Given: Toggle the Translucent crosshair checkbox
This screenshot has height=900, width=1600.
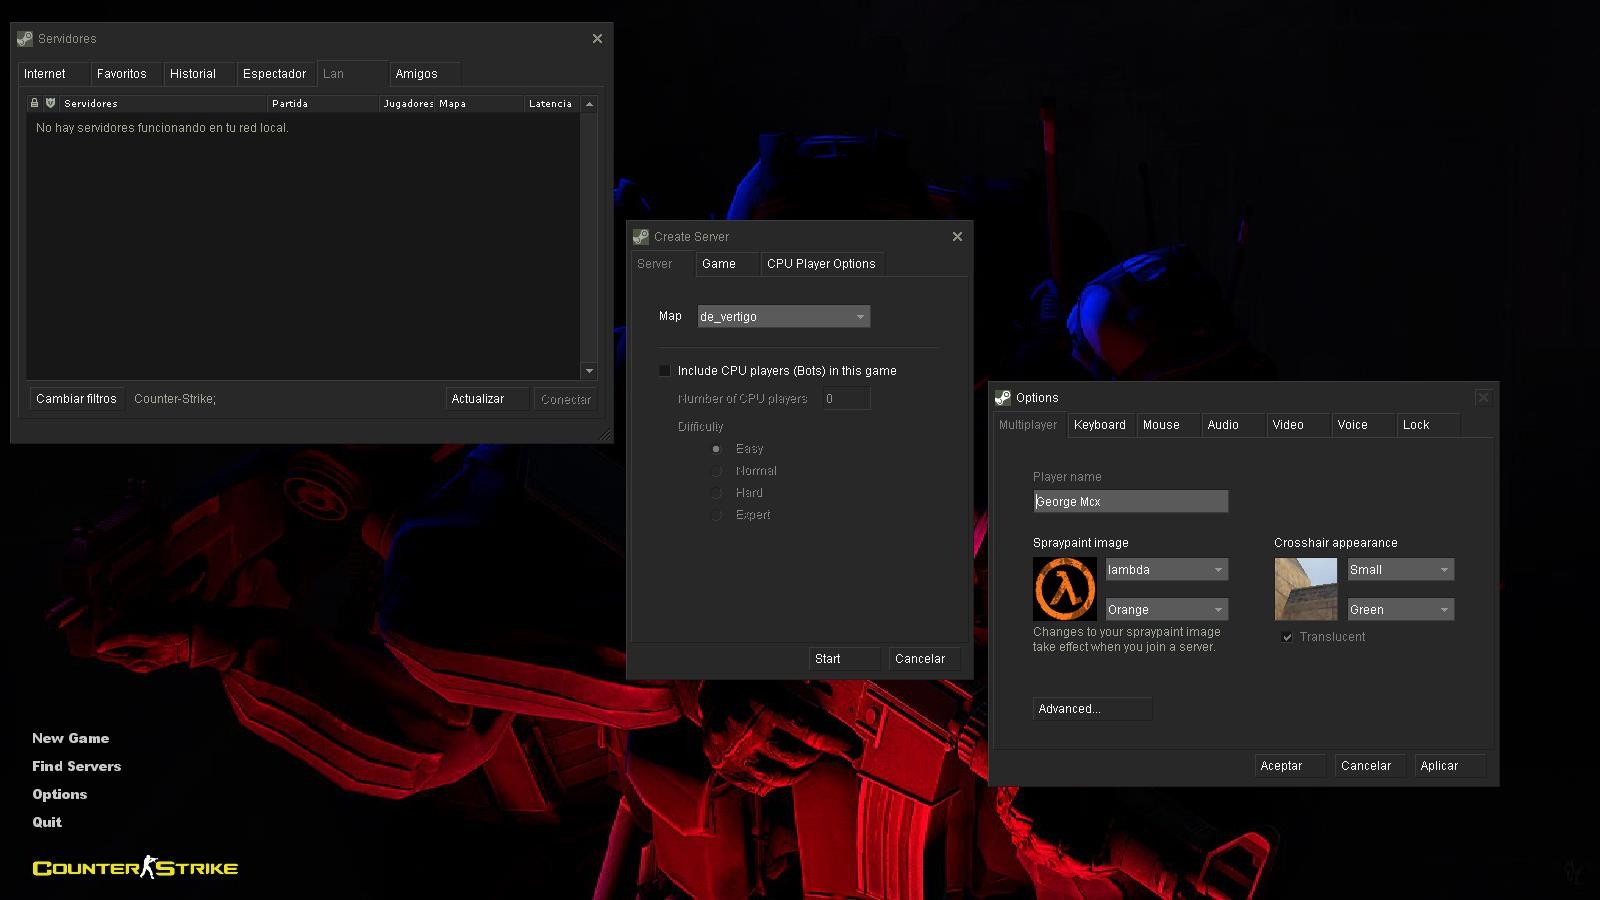Looking at the screenshot, I should [1287, 637].
